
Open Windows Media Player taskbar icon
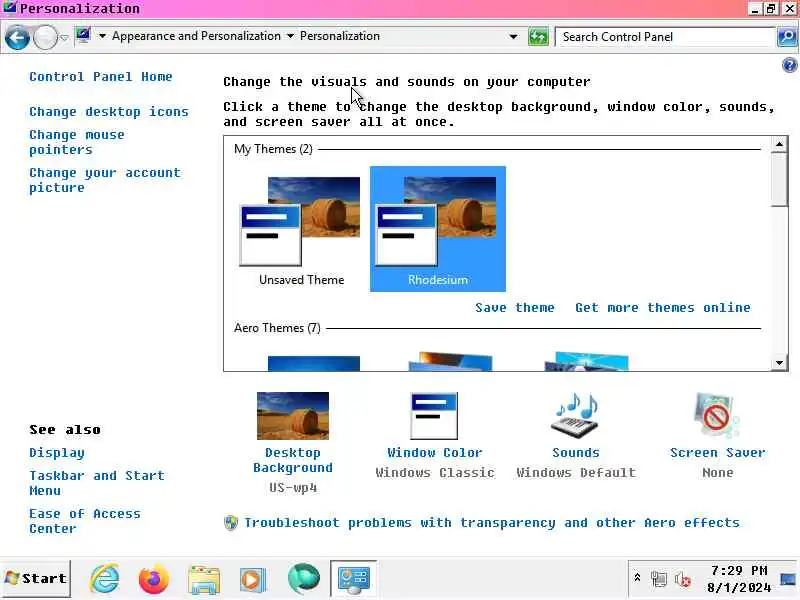(253, 580)
